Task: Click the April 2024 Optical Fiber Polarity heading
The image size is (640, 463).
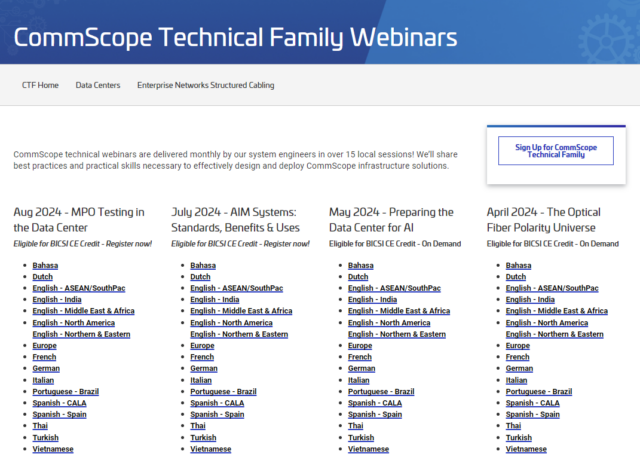Action: pos(543,220)
